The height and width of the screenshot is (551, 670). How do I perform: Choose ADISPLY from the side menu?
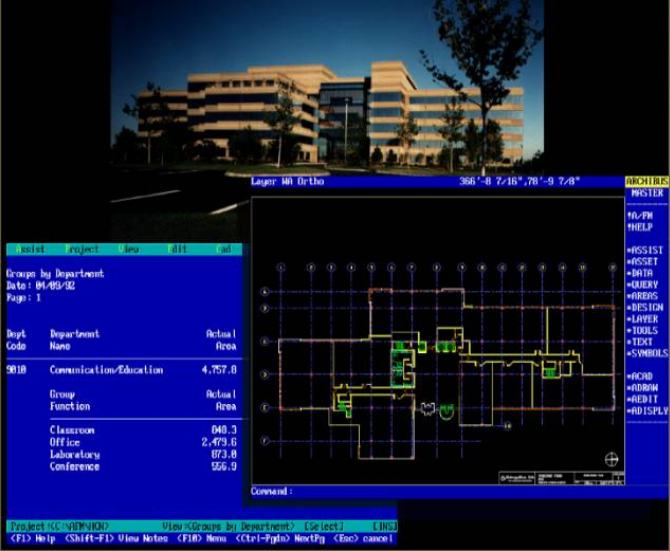point(647,411)
